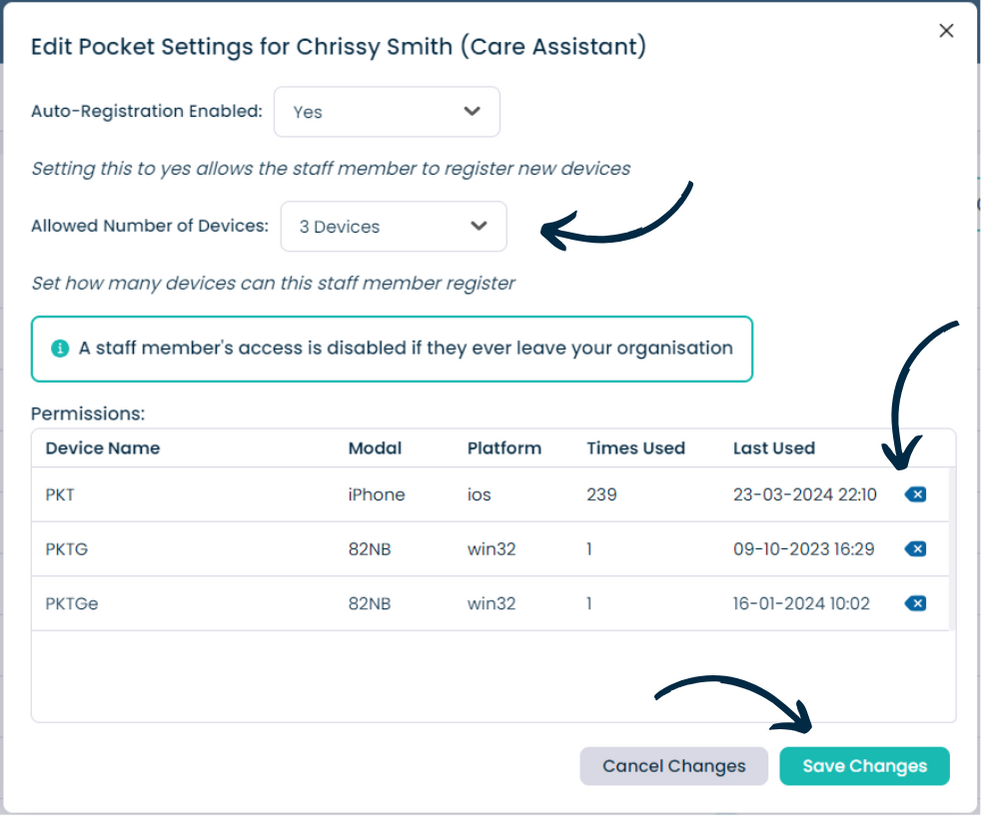Select the PKTG device row

[x=491, y=550]
